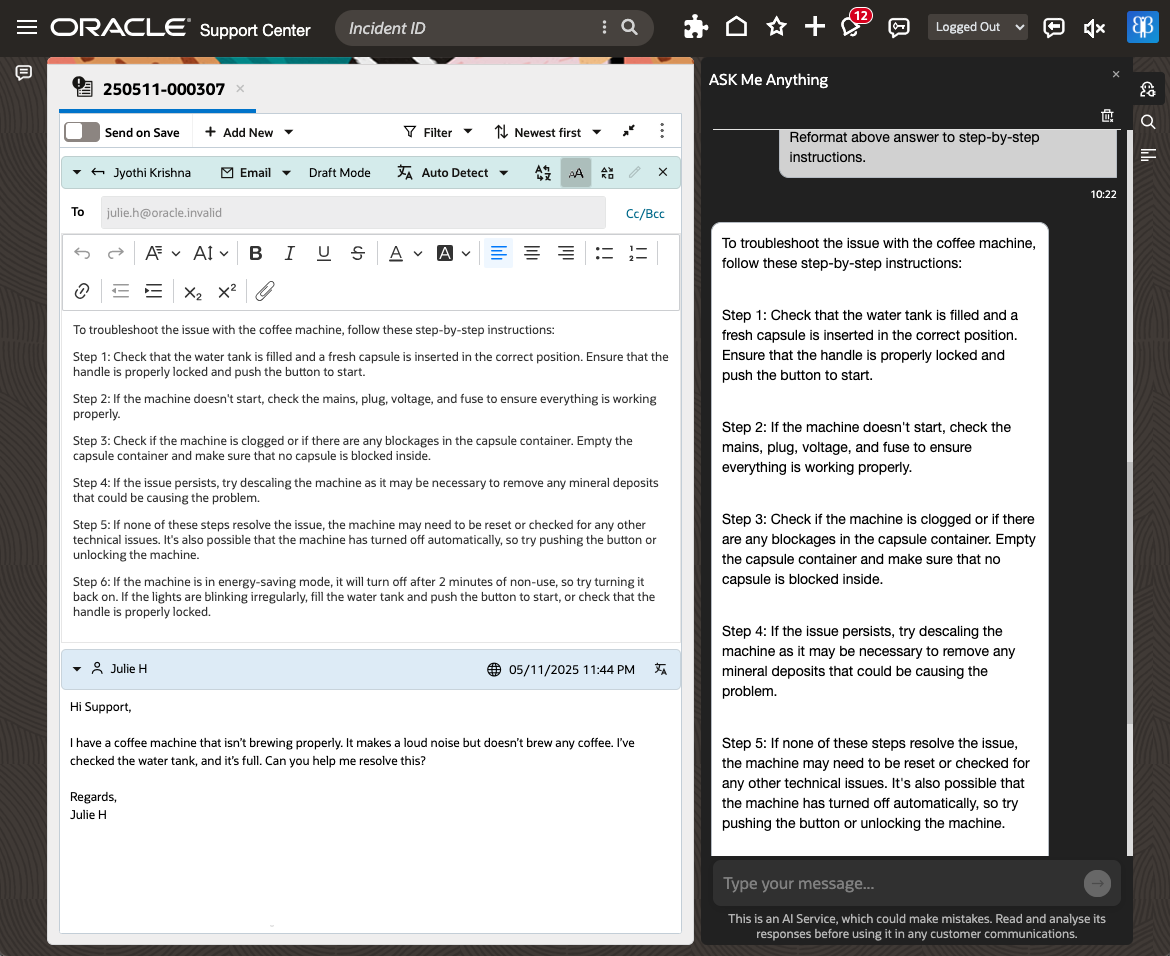The height and width of the screenshot is (956, 1170).
Task: Collapse the Julie H message
Action: 77,669
